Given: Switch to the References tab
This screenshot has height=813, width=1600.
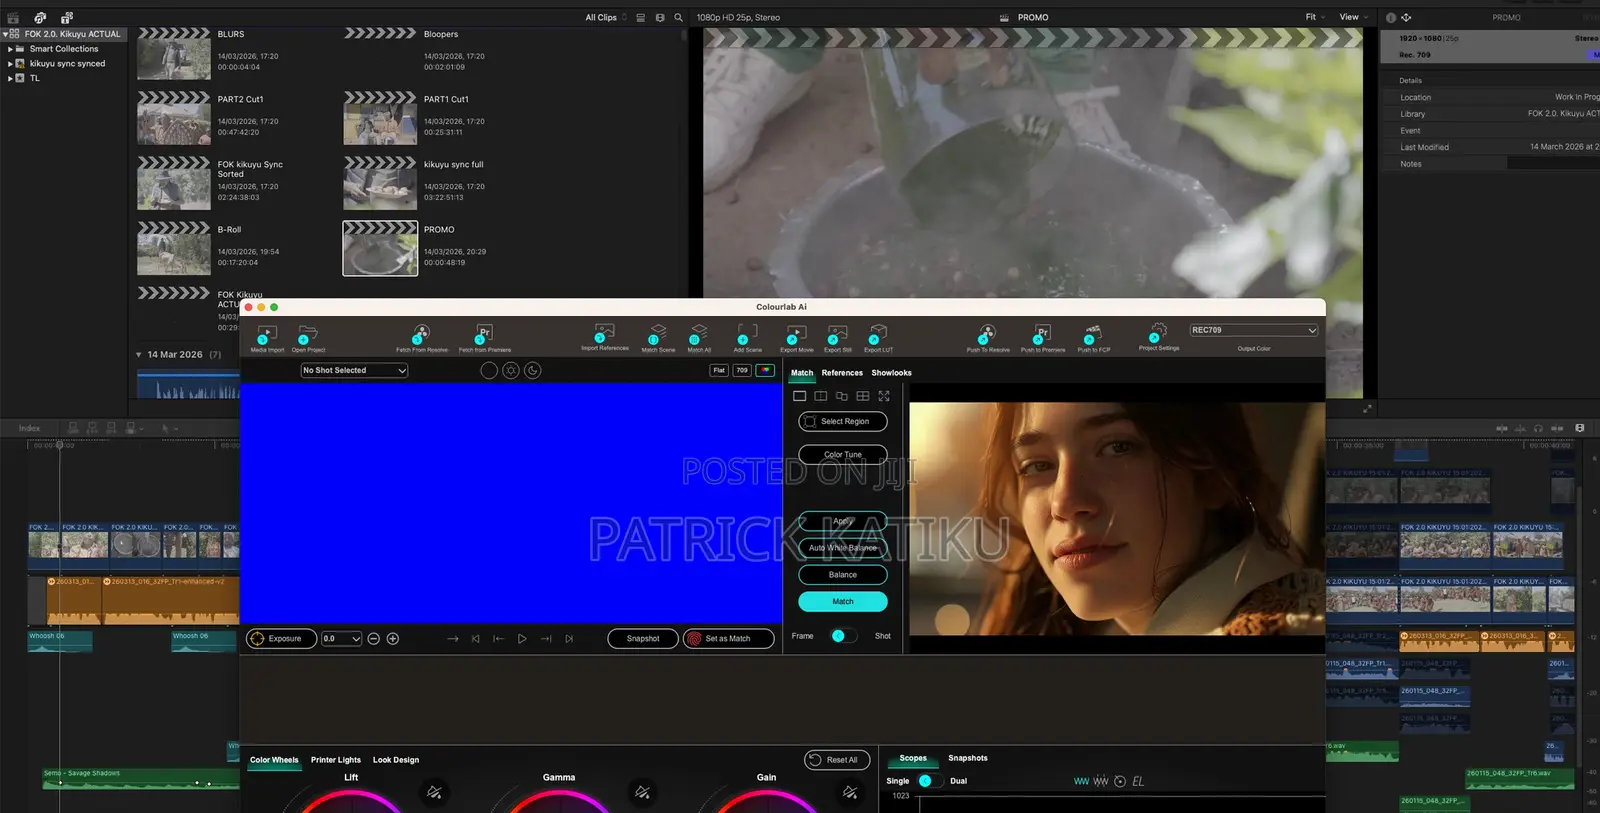Looking at the screenshot, I should click(842, 373).
